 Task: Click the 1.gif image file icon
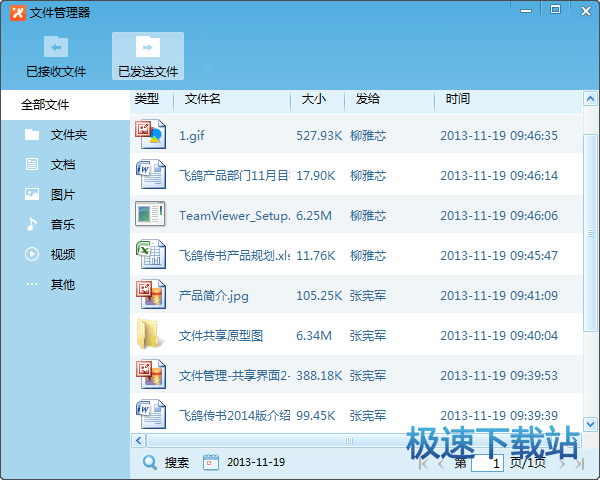(x=151, y=134)
